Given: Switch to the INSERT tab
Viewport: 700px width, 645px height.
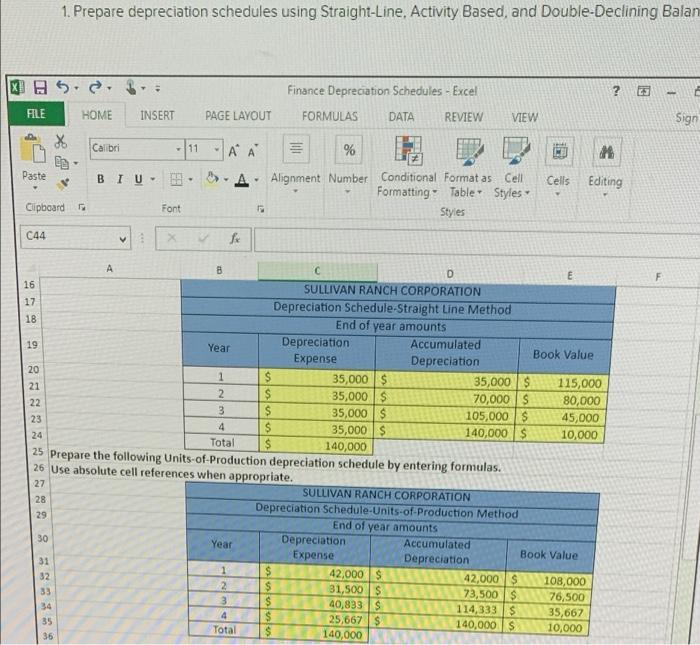Looking at the screenshot, I should pyautogui.click(x=157, y=116).
